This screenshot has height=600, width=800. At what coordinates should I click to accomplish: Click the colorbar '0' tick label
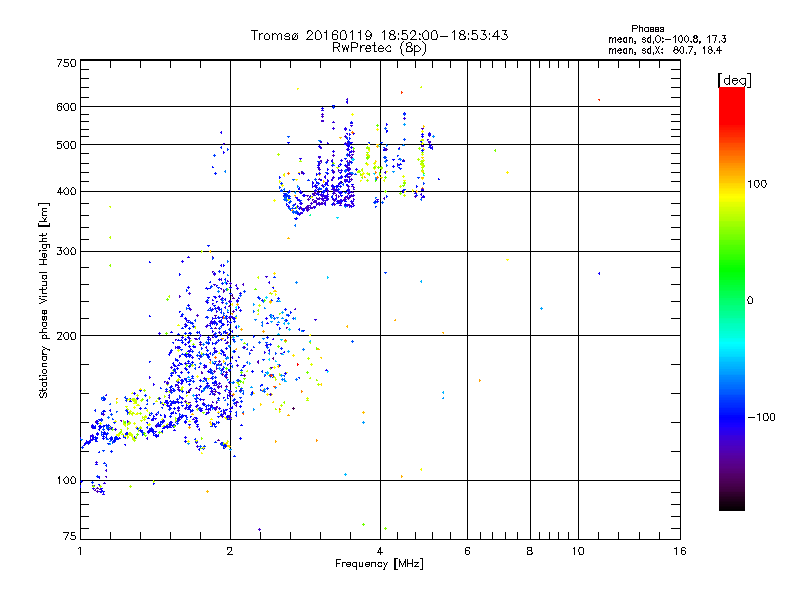click(x=750, y=301)
